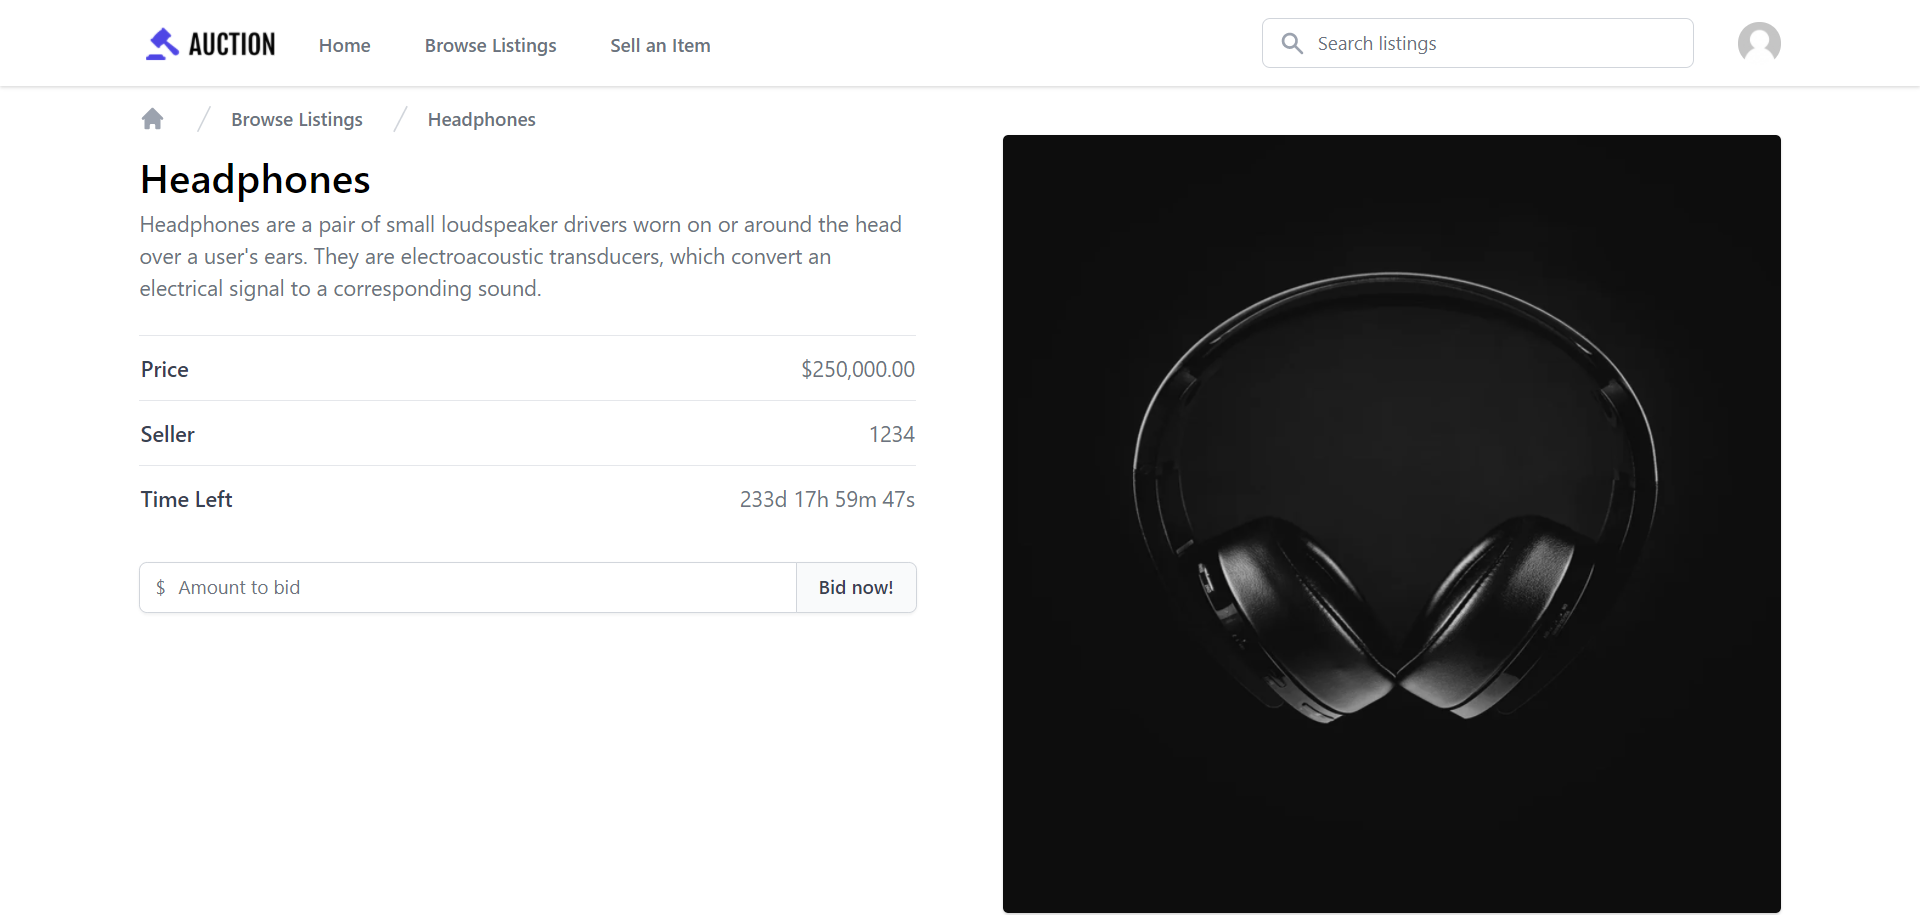Go to the breadcrumb home icon
Screen dimensions: 1920x915
pos(152,119)
